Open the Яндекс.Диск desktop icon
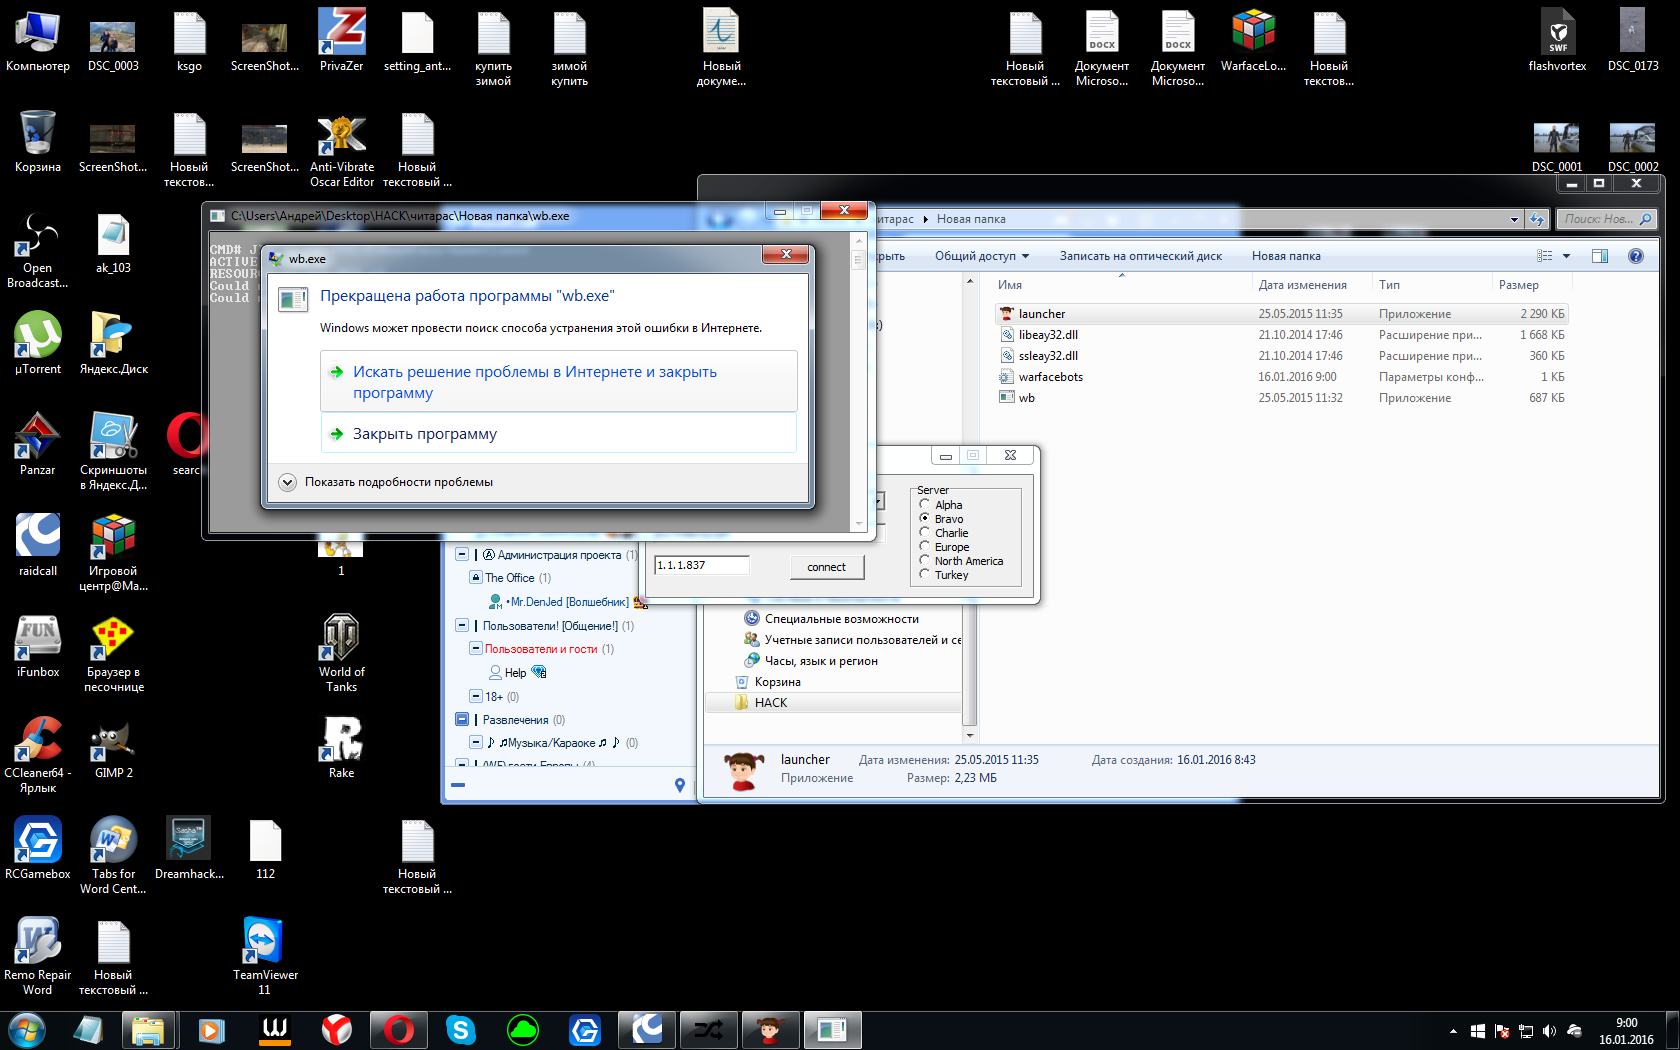The width and height of the screenshot is (1680, 1050). coord(113,343)
